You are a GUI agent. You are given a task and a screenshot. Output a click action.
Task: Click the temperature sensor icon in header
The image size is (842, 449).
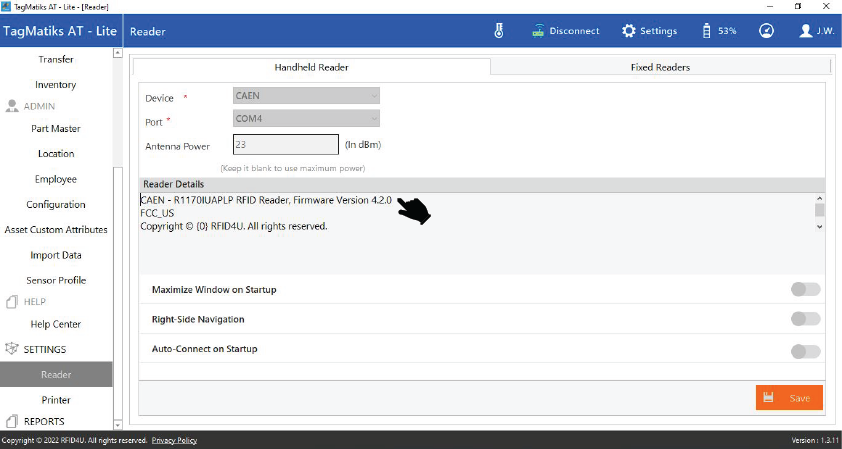click(498, 31)
